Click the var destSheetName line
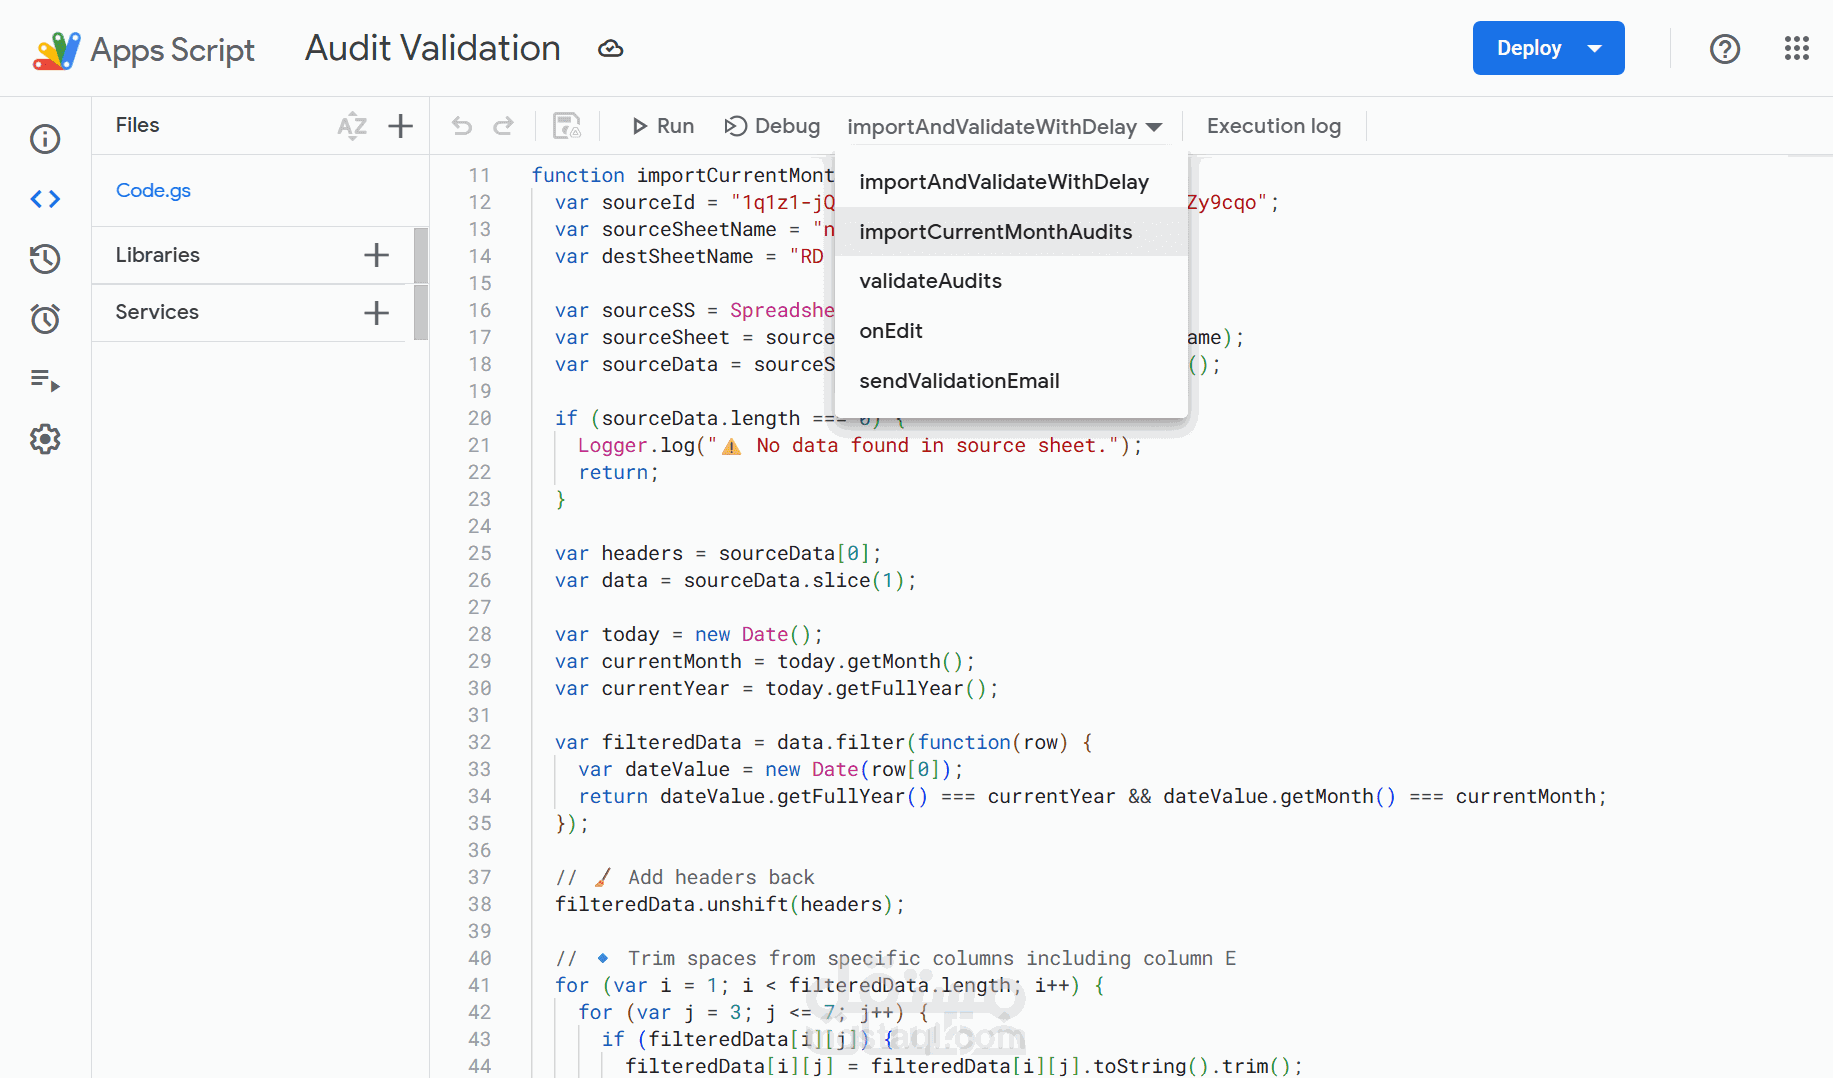 click(x=690, y=256)
